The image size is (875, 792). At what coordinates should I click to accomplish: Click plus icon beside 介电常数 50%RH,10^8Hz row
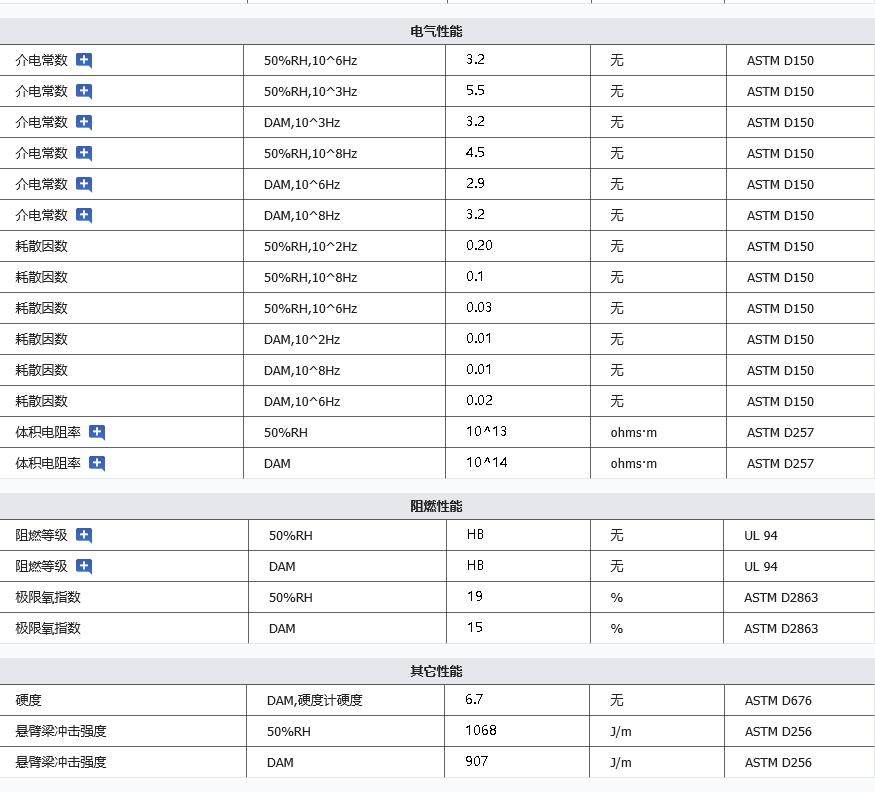[84, 153]
